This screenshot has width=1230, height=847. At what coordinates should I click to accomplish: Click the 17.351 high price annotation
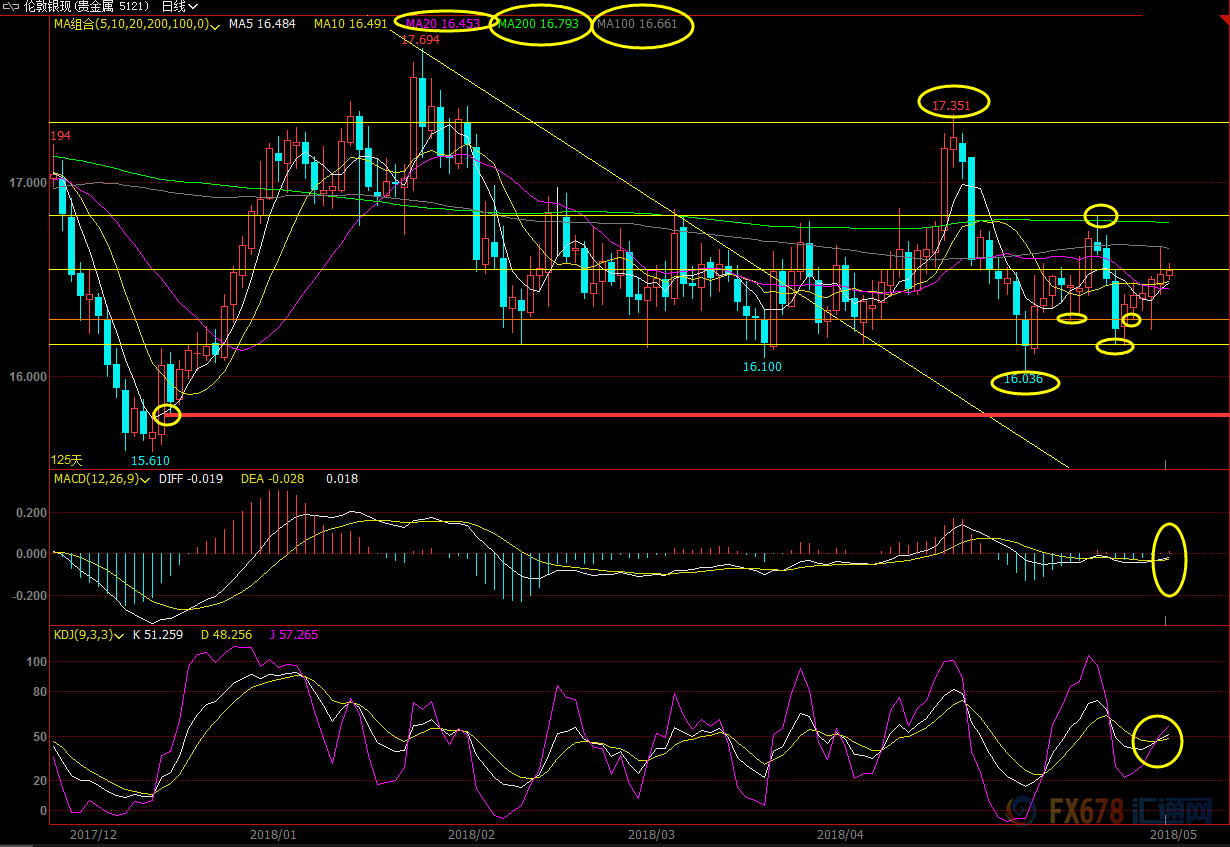(x=950, y=104)
